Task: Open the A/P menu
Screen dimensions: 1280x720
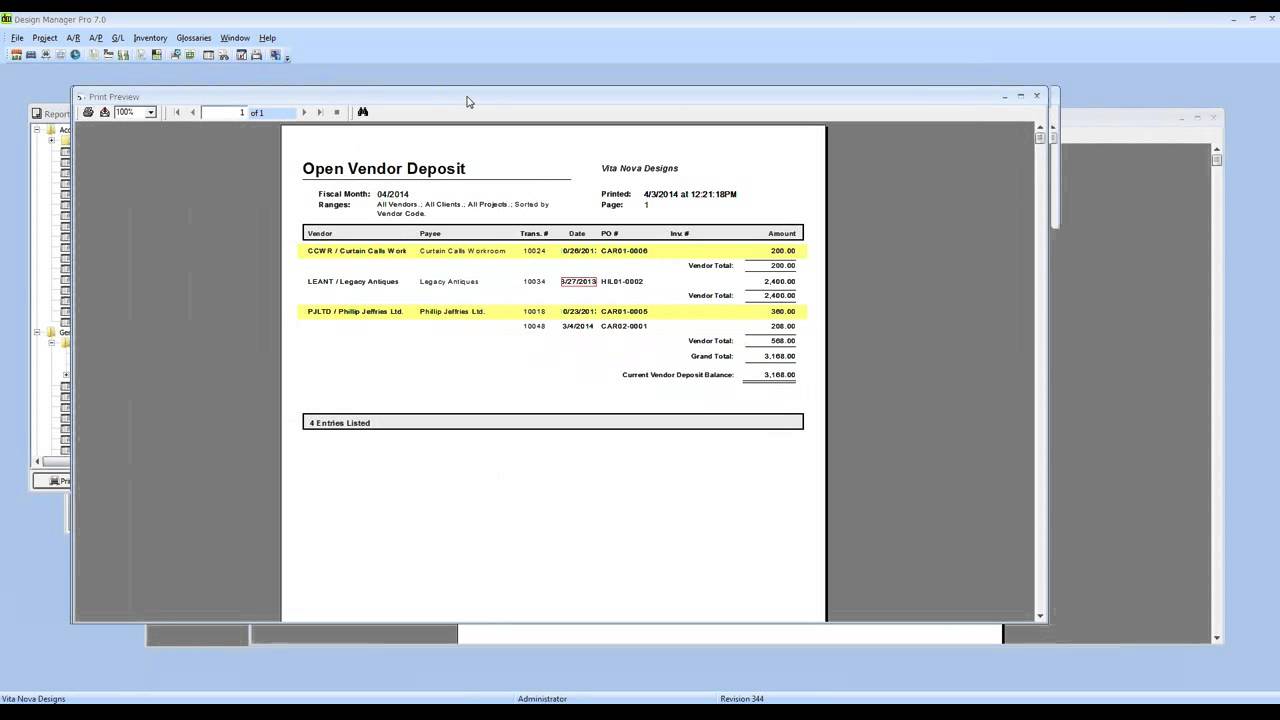Action: 96,38
